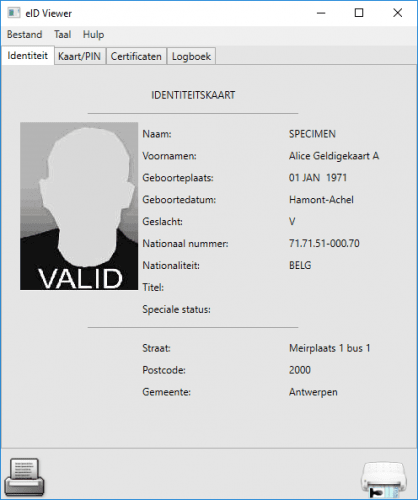Select the Identiteit tab
The image size is (418, 500).
(28, 55)
